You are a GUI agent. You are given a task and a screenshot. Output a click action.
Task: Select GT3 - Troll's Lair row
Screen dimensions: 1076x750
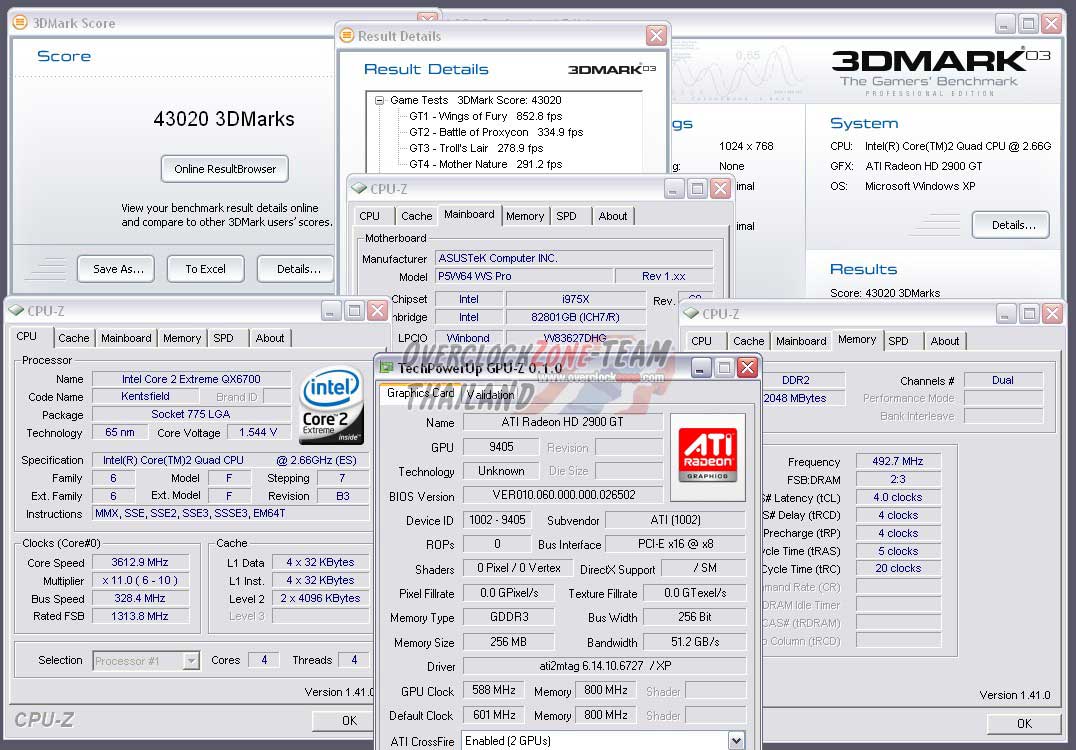pyautogui.click(x=476, y=148)
